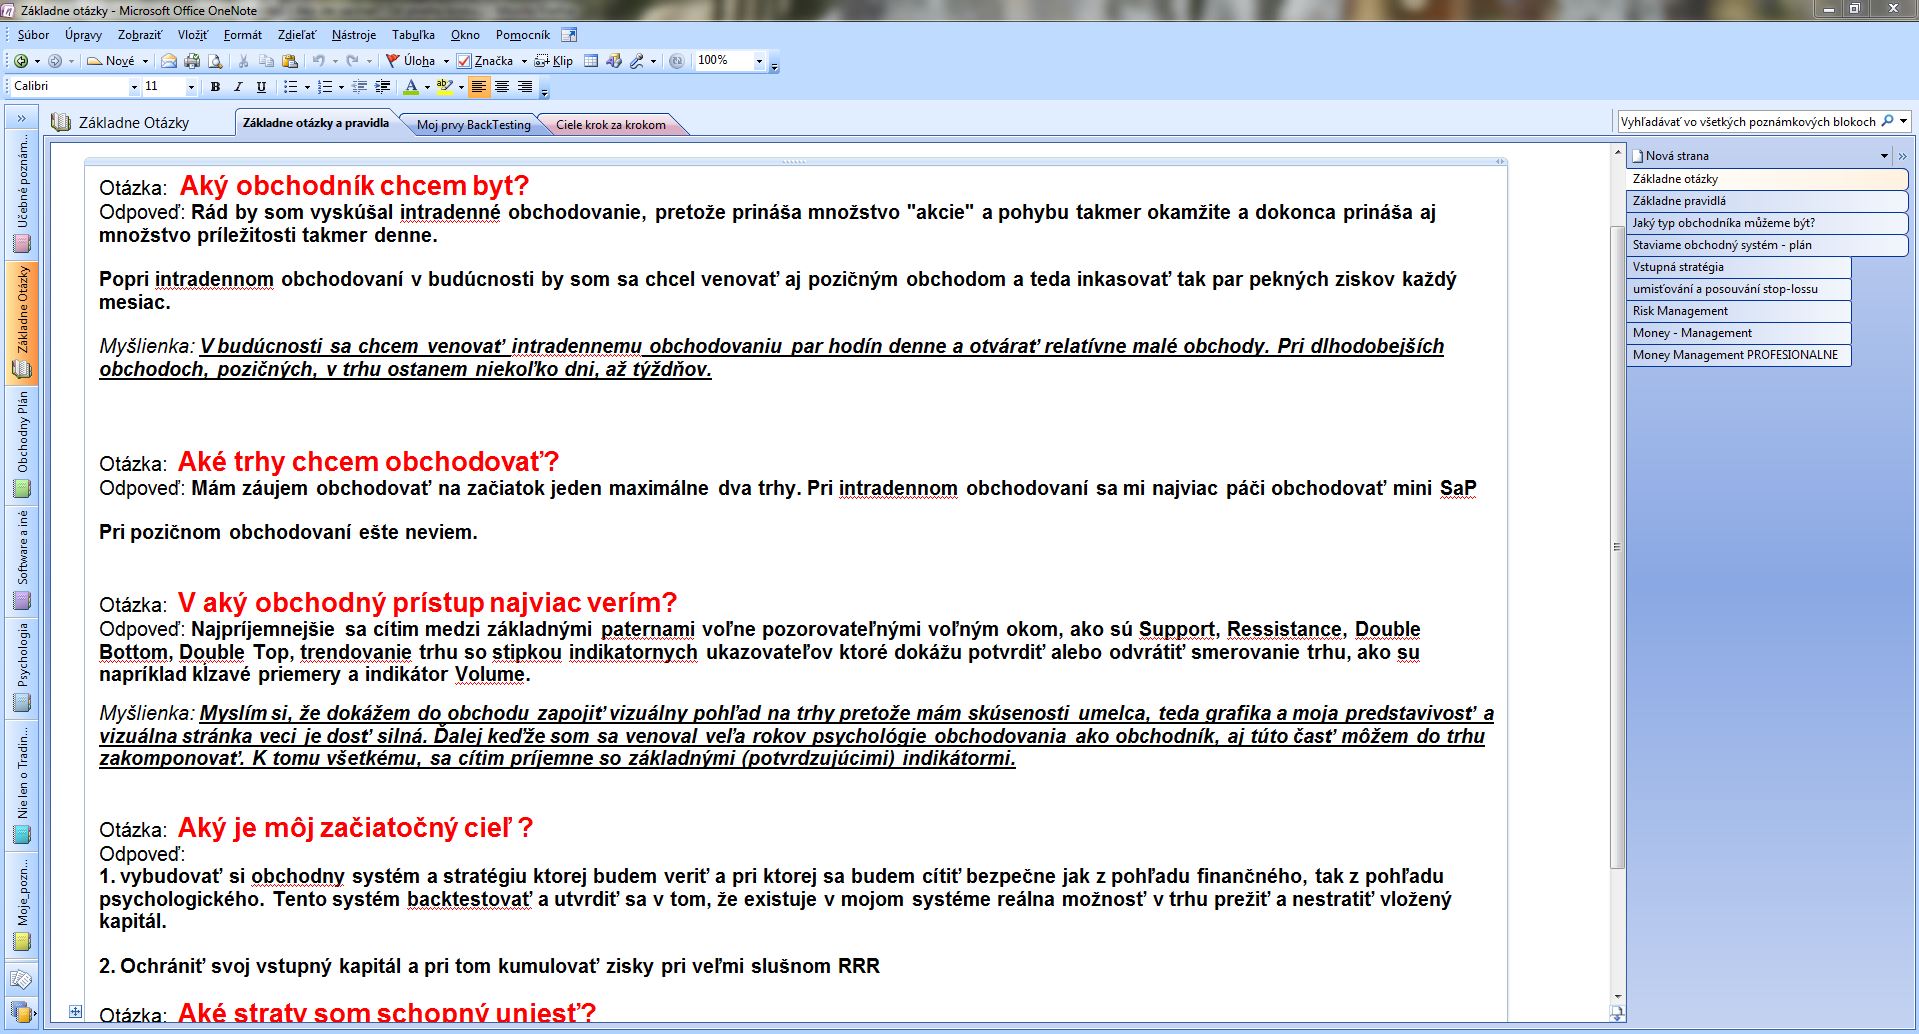Open the Vložiť menu
This screenshot has width=1919, height=1034.
193,35
